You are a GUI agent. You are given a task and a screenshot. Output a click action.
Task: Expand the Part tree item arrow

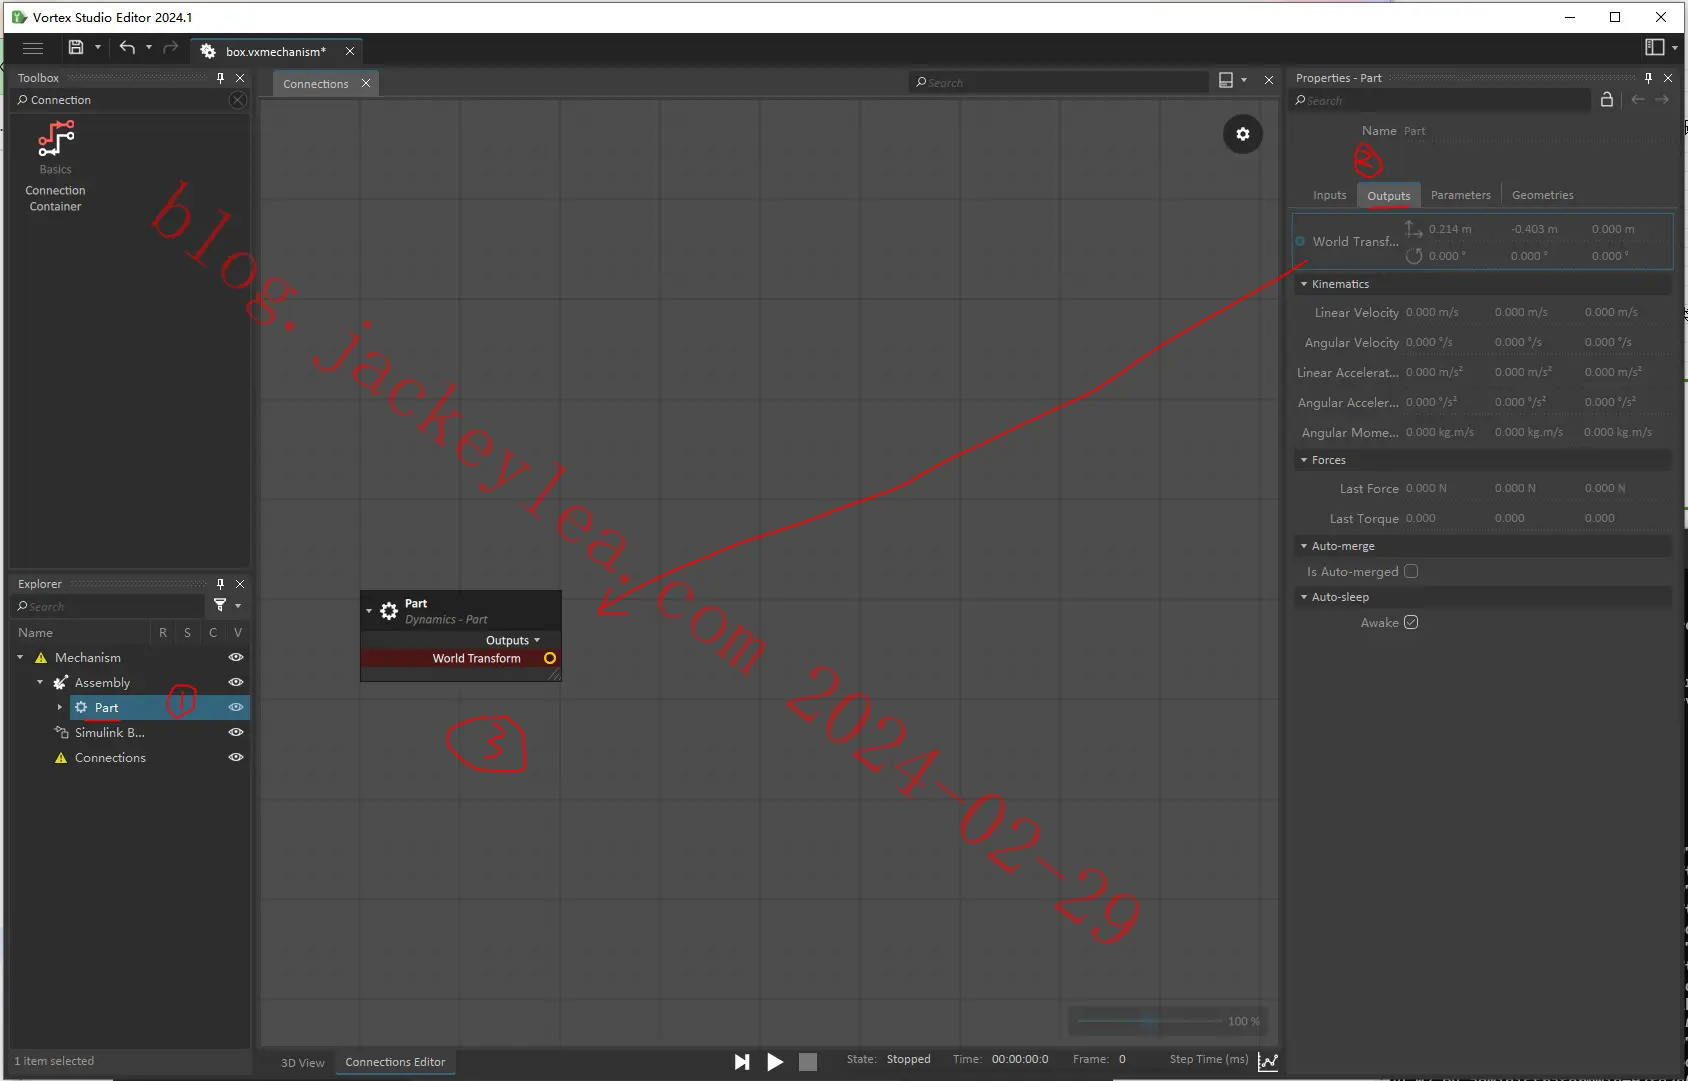60,707
